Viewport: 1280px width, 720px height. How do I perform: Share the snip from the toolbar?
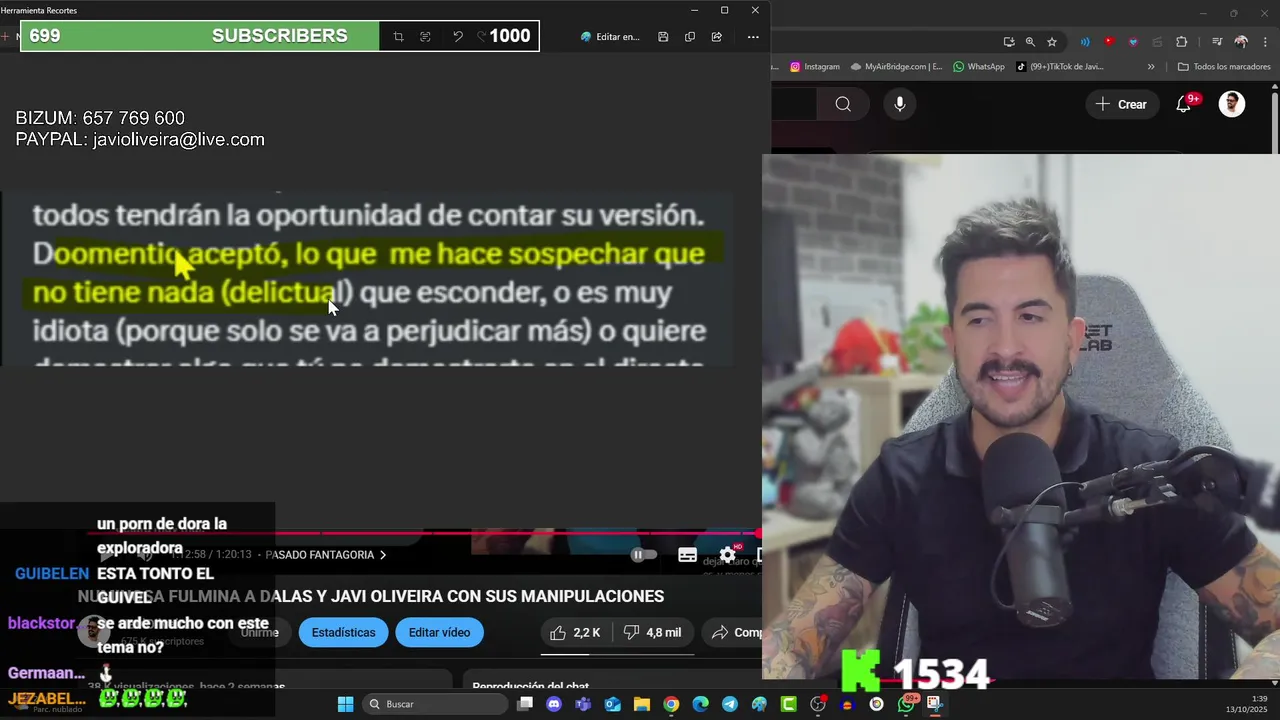point(717,37)
